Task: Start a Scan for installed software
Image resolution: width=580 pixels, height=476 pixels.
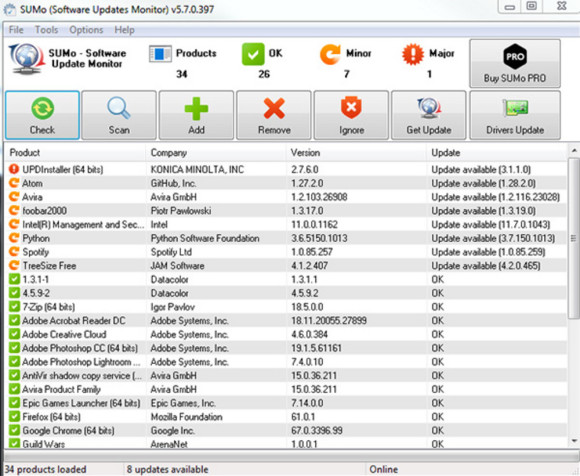Action: coord(119,115)
